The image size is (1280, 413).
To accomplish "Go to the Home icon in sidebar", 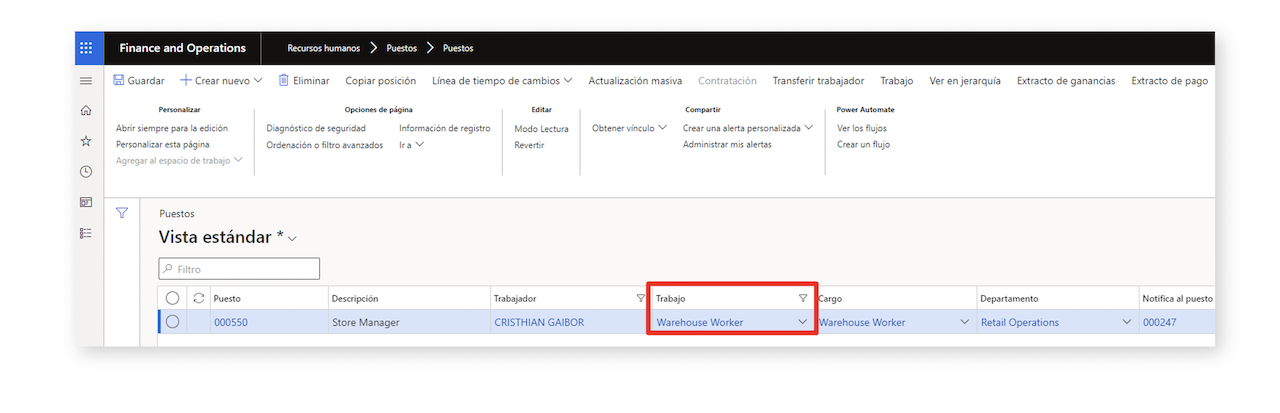I will point(86,111).
